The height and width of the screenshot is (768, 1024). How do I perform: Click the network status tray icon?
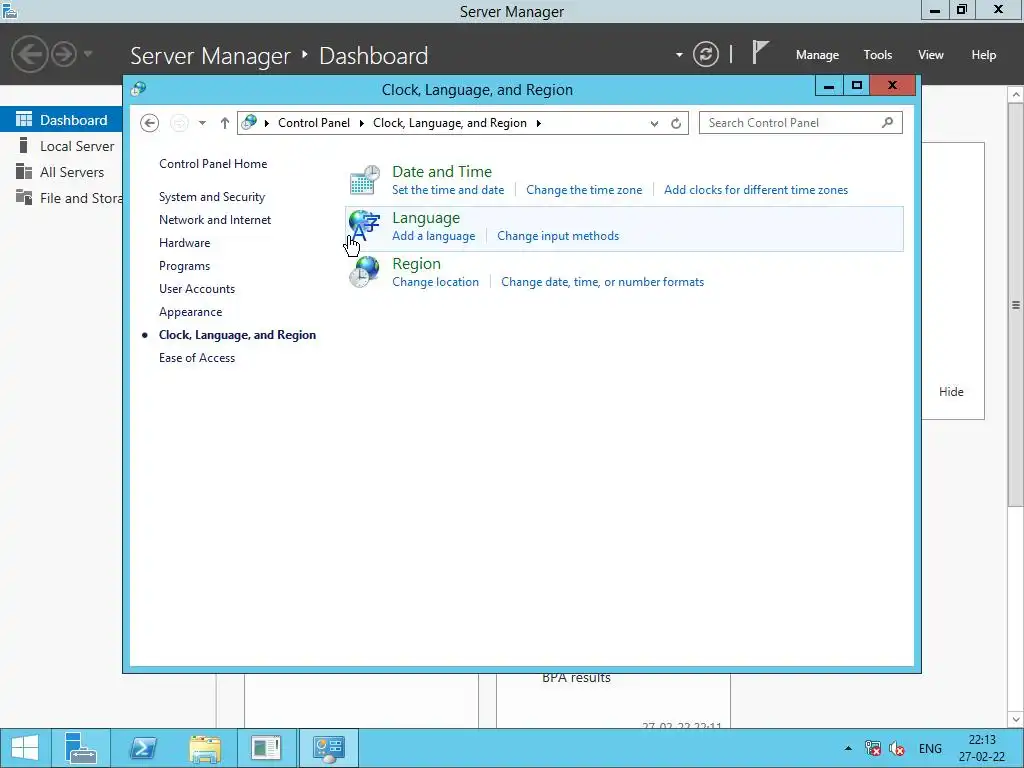tap(872, 748)
